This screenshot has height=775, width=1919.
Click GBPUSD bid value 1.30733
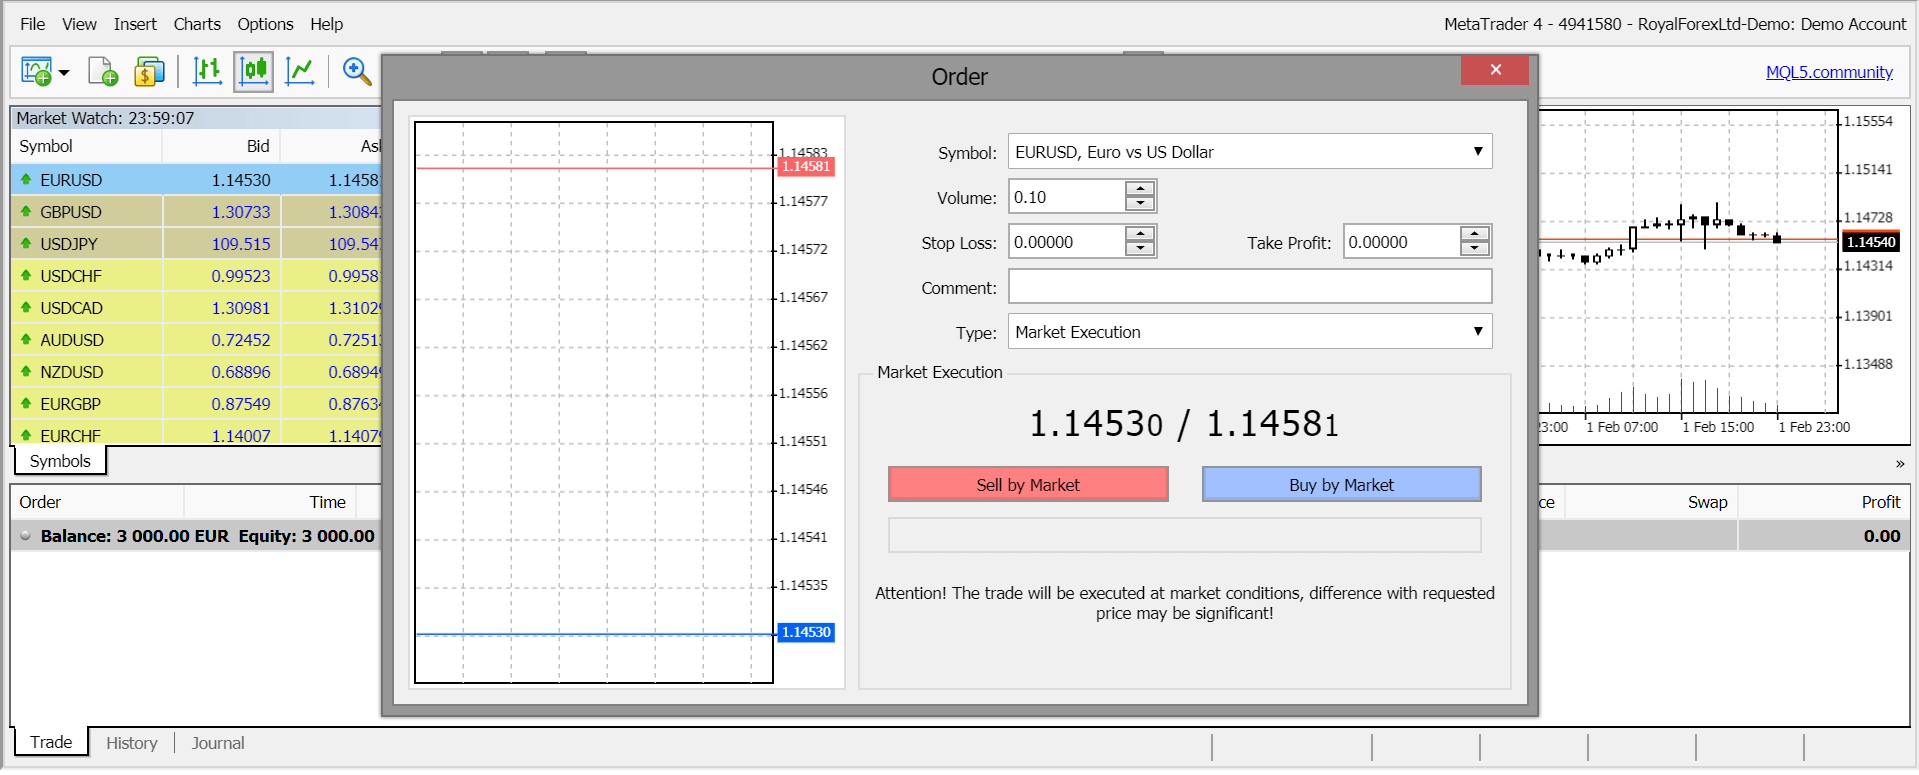pos(241,212)
